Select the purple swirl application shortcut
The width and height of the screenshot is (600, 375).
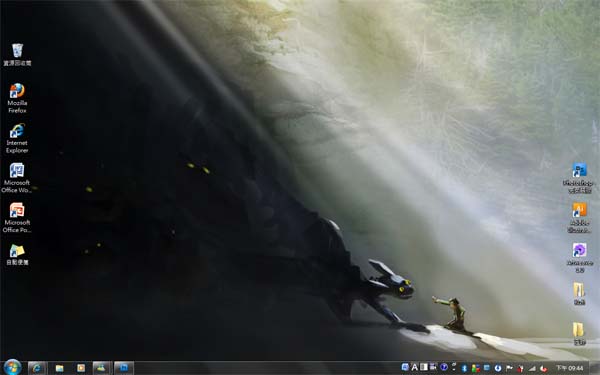(x=579, y=258)
